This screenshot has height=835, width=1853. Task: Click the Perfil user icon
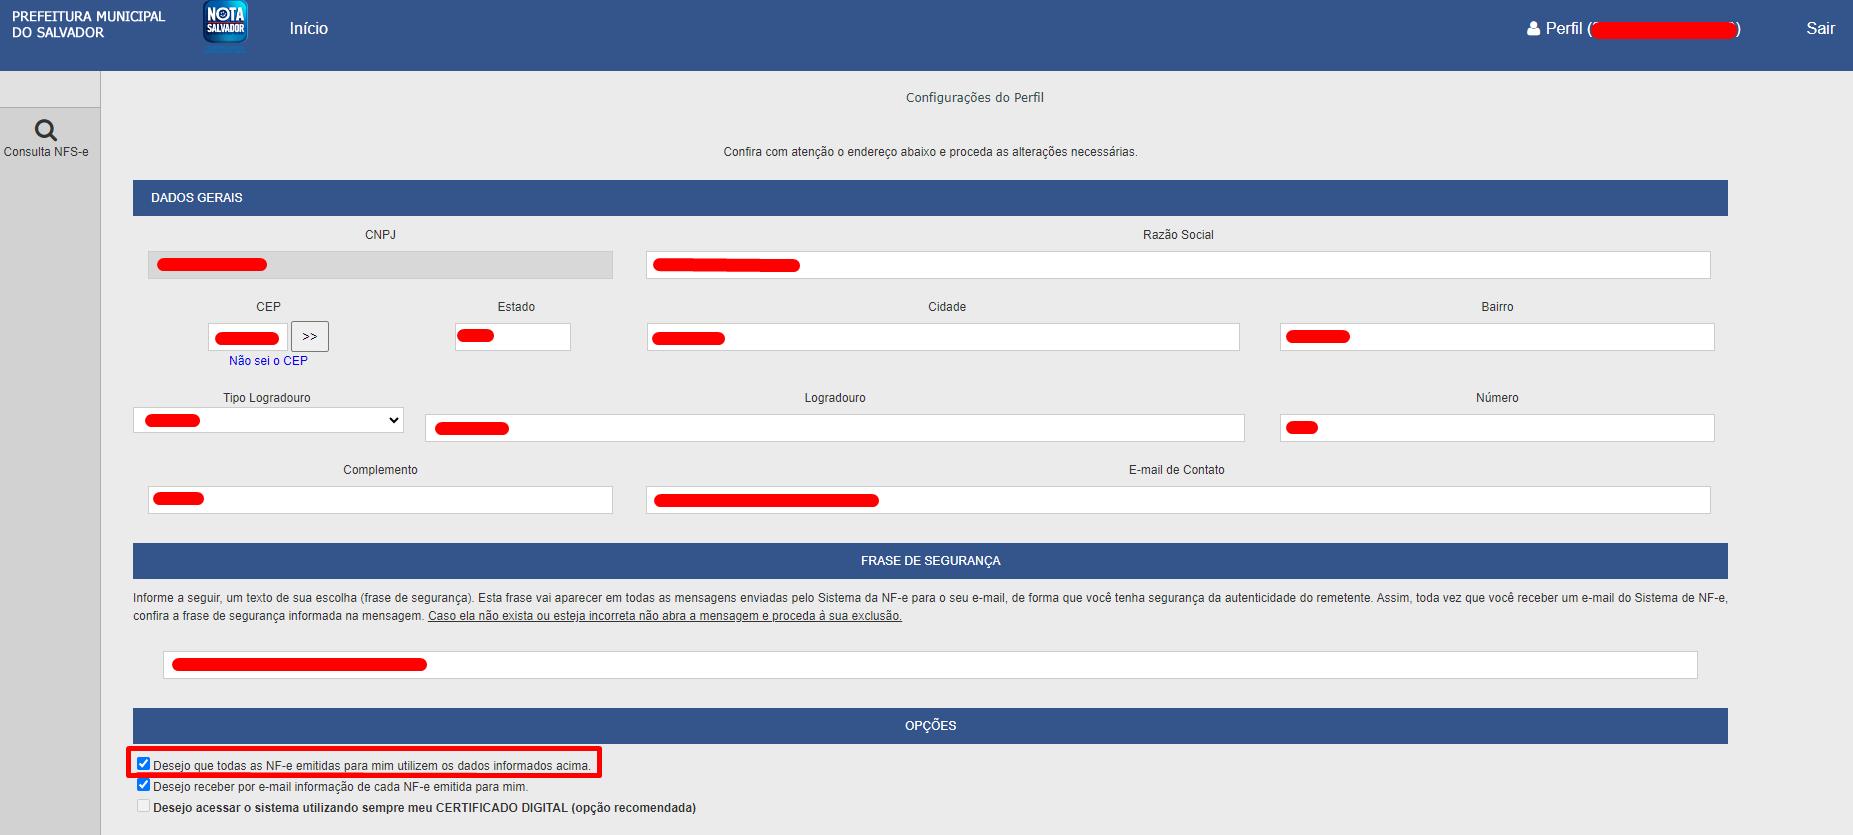coord(1533,29)
